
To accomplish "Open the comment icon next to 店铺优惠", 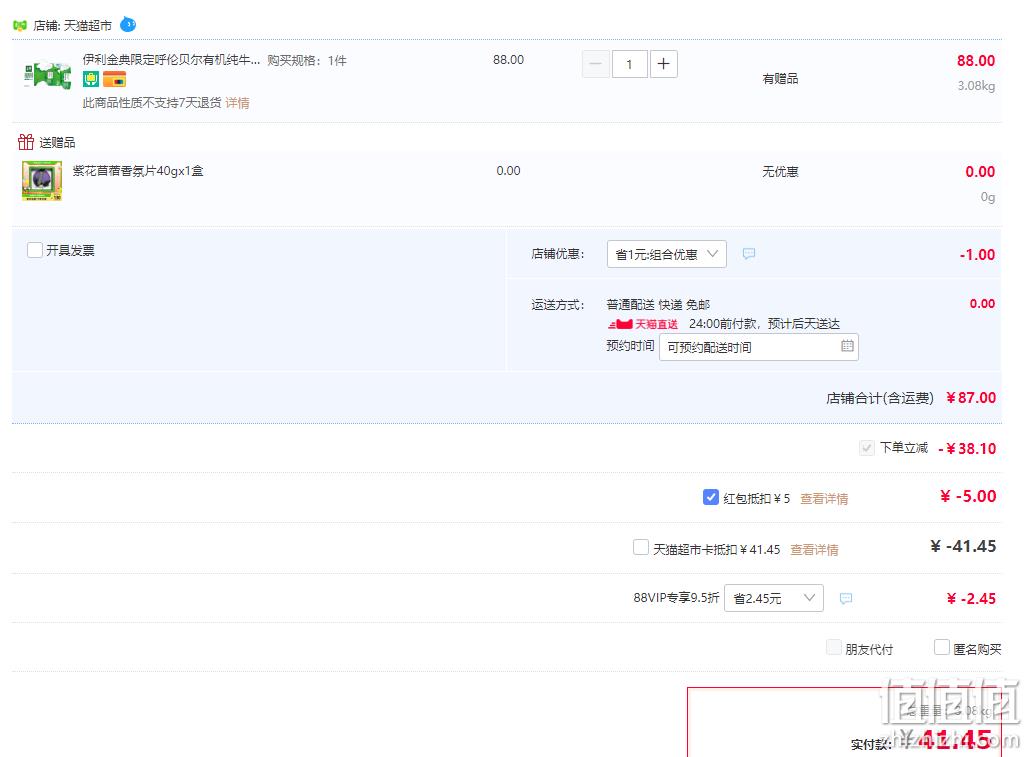I will click(x=749, y=254).
